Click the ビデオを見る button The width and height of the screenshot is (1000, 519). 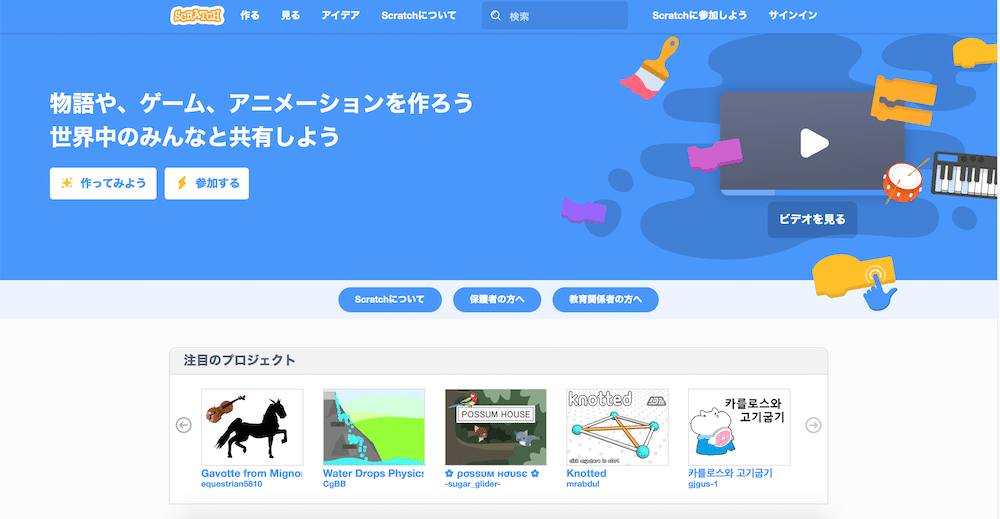pyautogui.click(x=812, y=219)
